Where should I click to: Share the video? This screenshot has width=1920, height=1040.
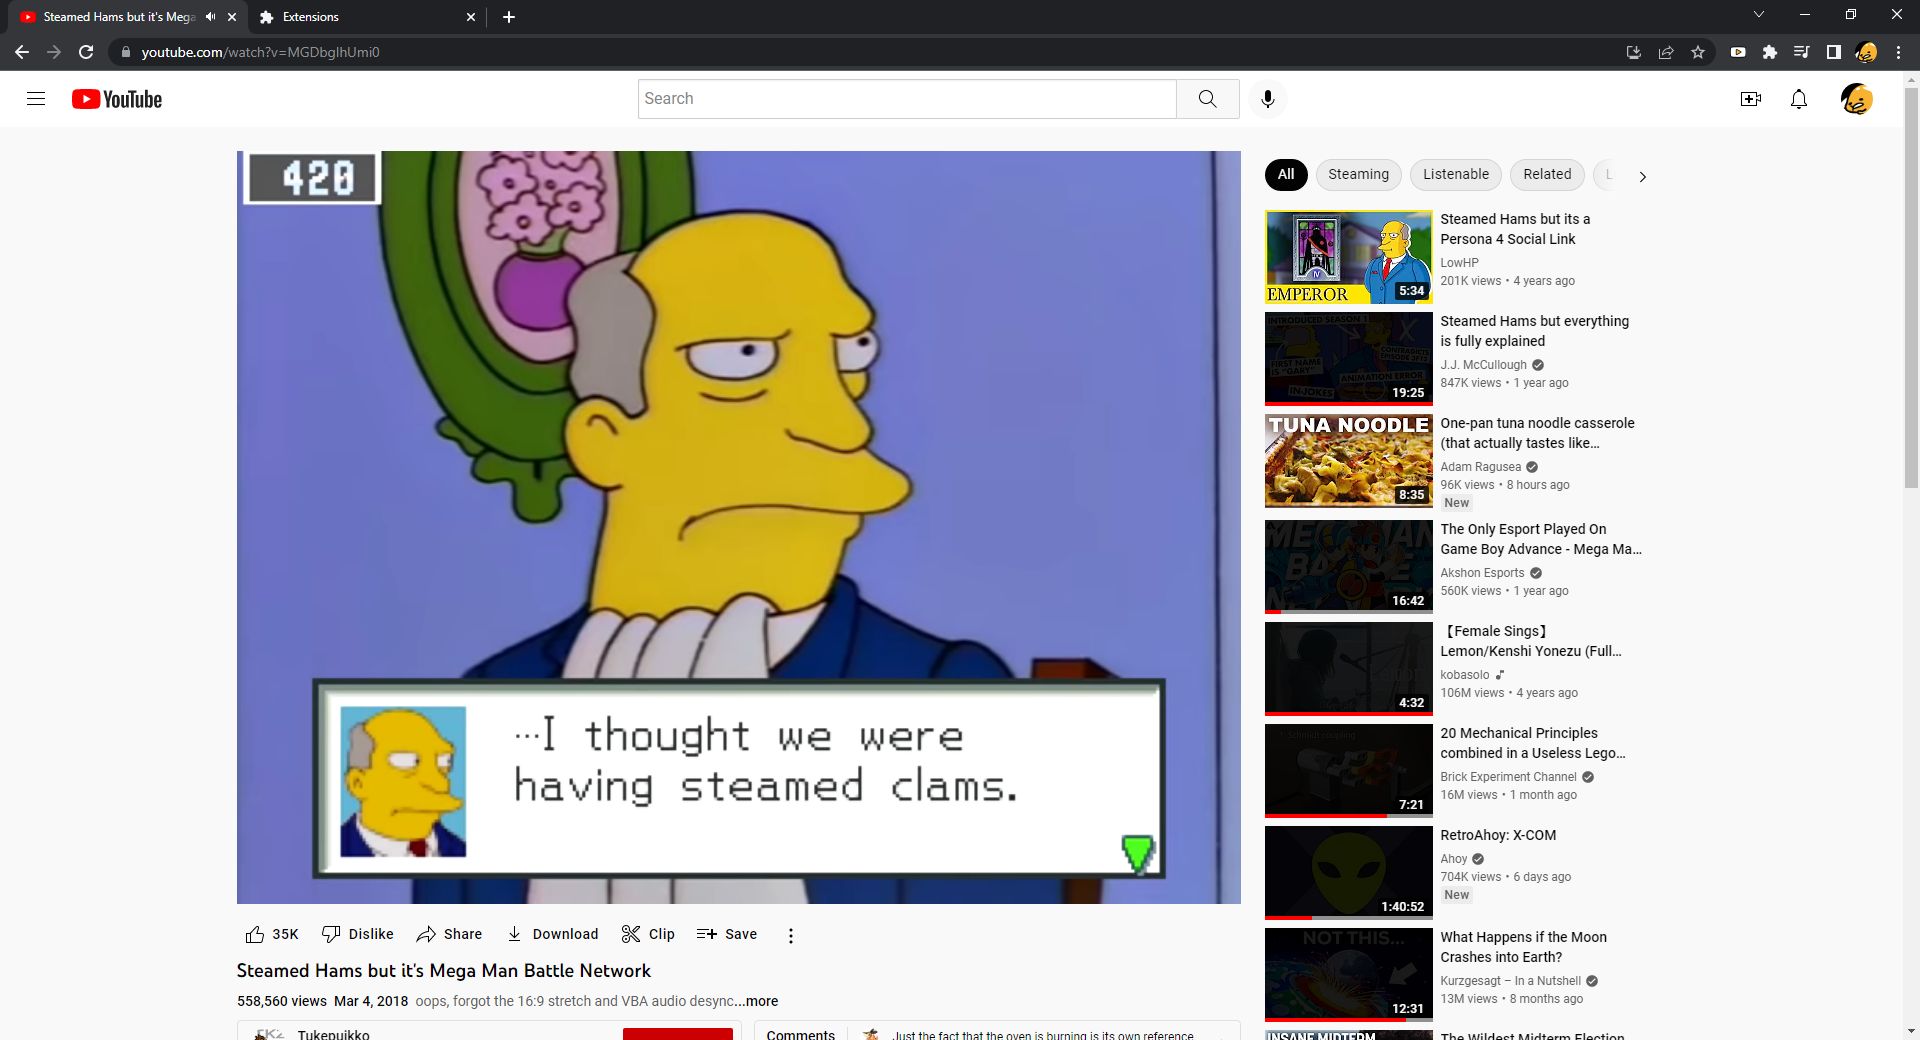(x=449, y=934)
